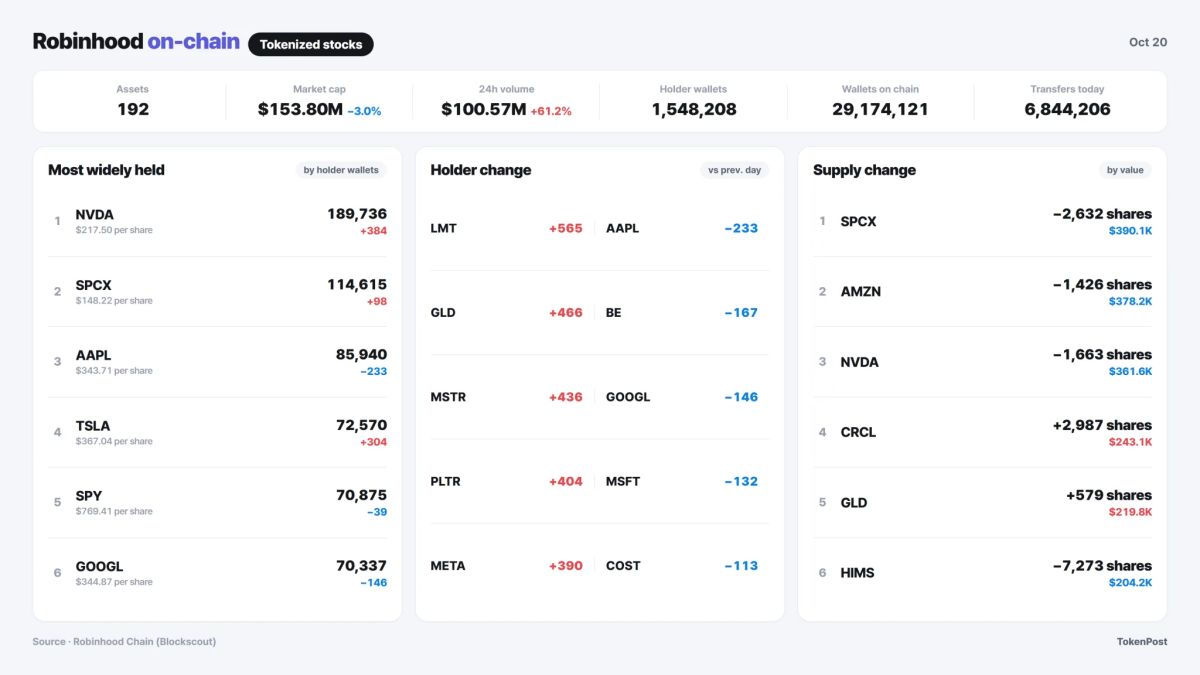Click the Oct 20 date label
The width and height of the screenshot is (1200, 675).
(x=1148, y=42)
